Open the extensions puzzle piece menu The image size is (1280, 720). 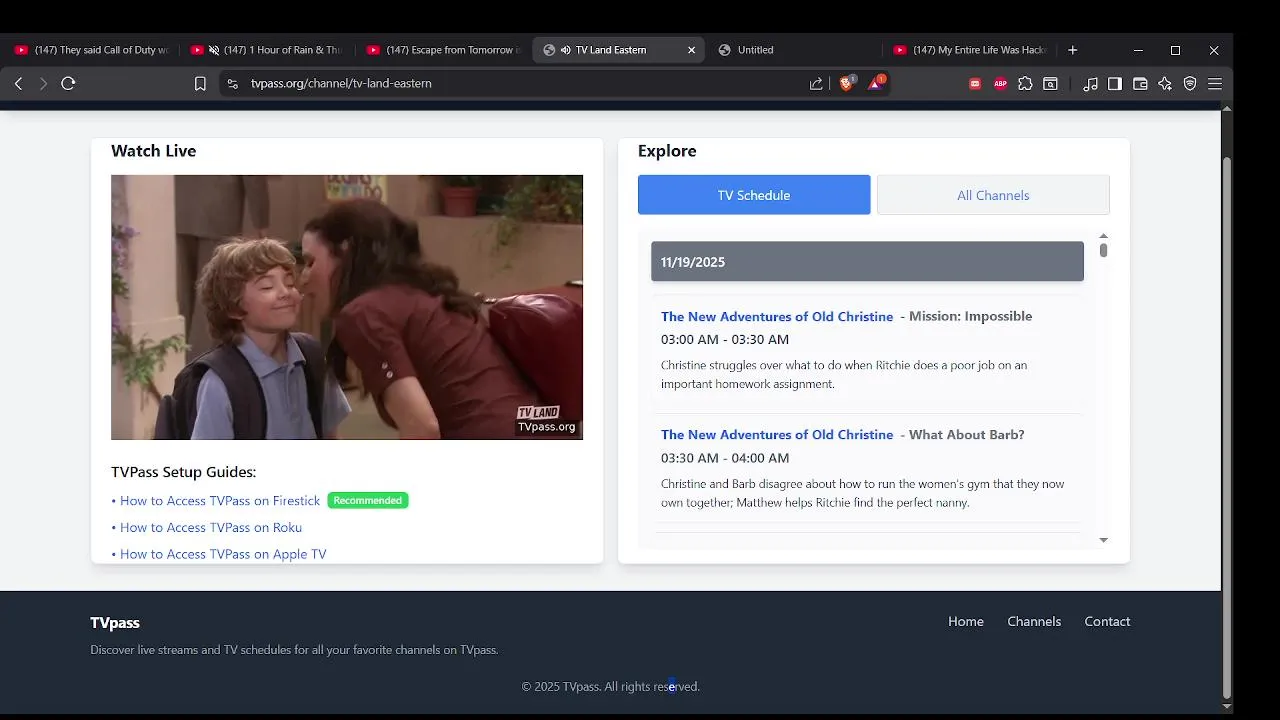[1025, 84]
